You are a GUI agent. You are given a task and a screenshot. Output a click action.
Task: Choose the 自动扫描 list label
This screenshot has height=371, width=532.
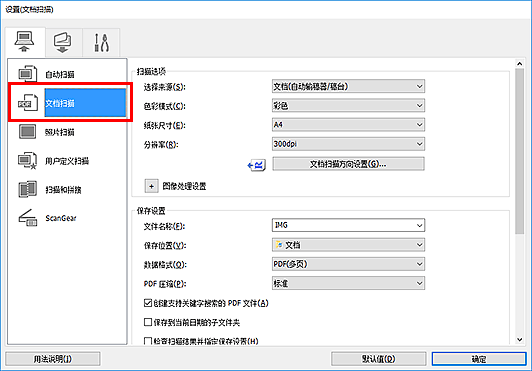click(60, 74)
